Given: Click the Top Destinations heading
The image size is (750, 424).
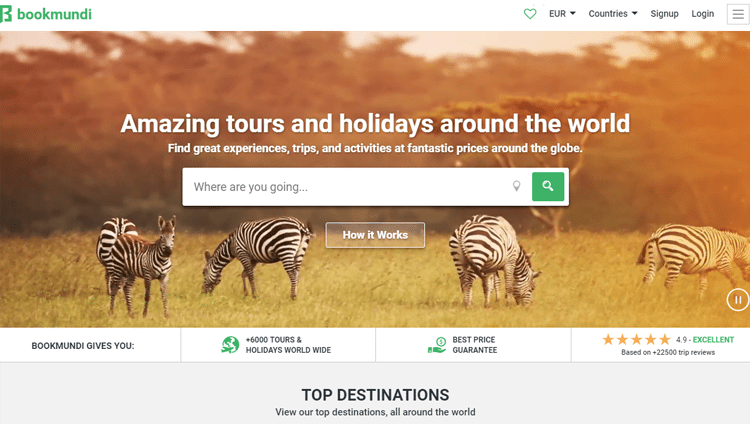Looking at the screenshot, I should (x=375, y=395).
